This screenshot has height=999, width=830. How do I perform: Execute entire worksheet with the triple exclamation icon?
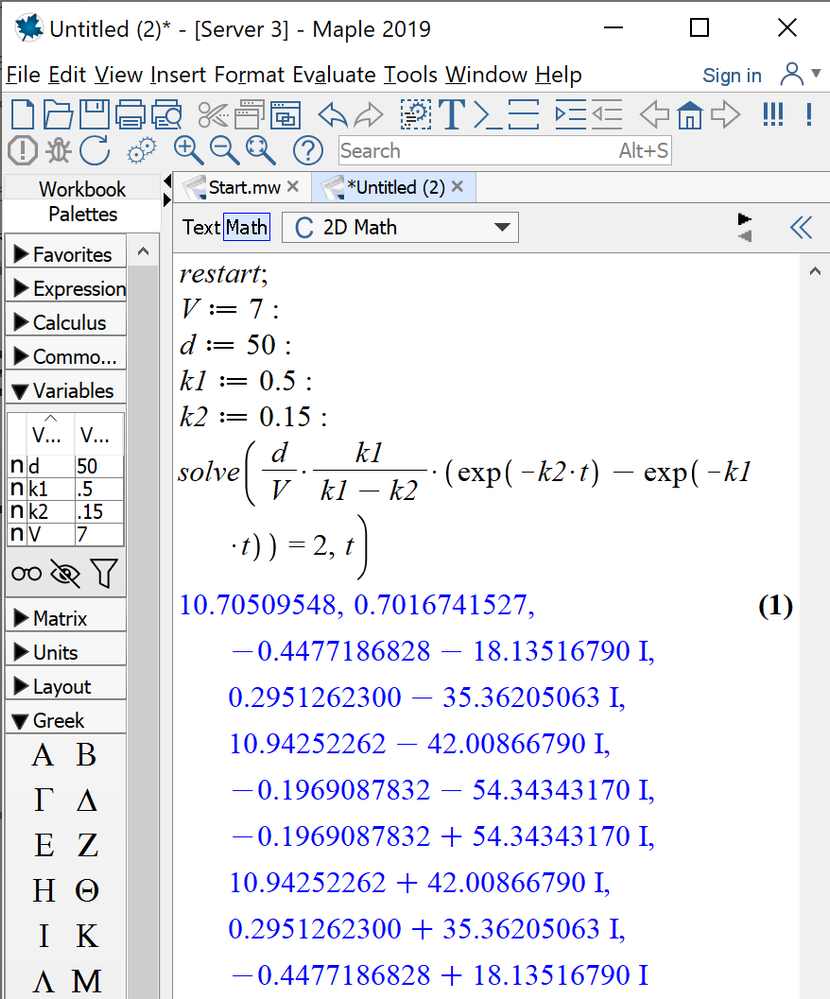click(773, 115)
